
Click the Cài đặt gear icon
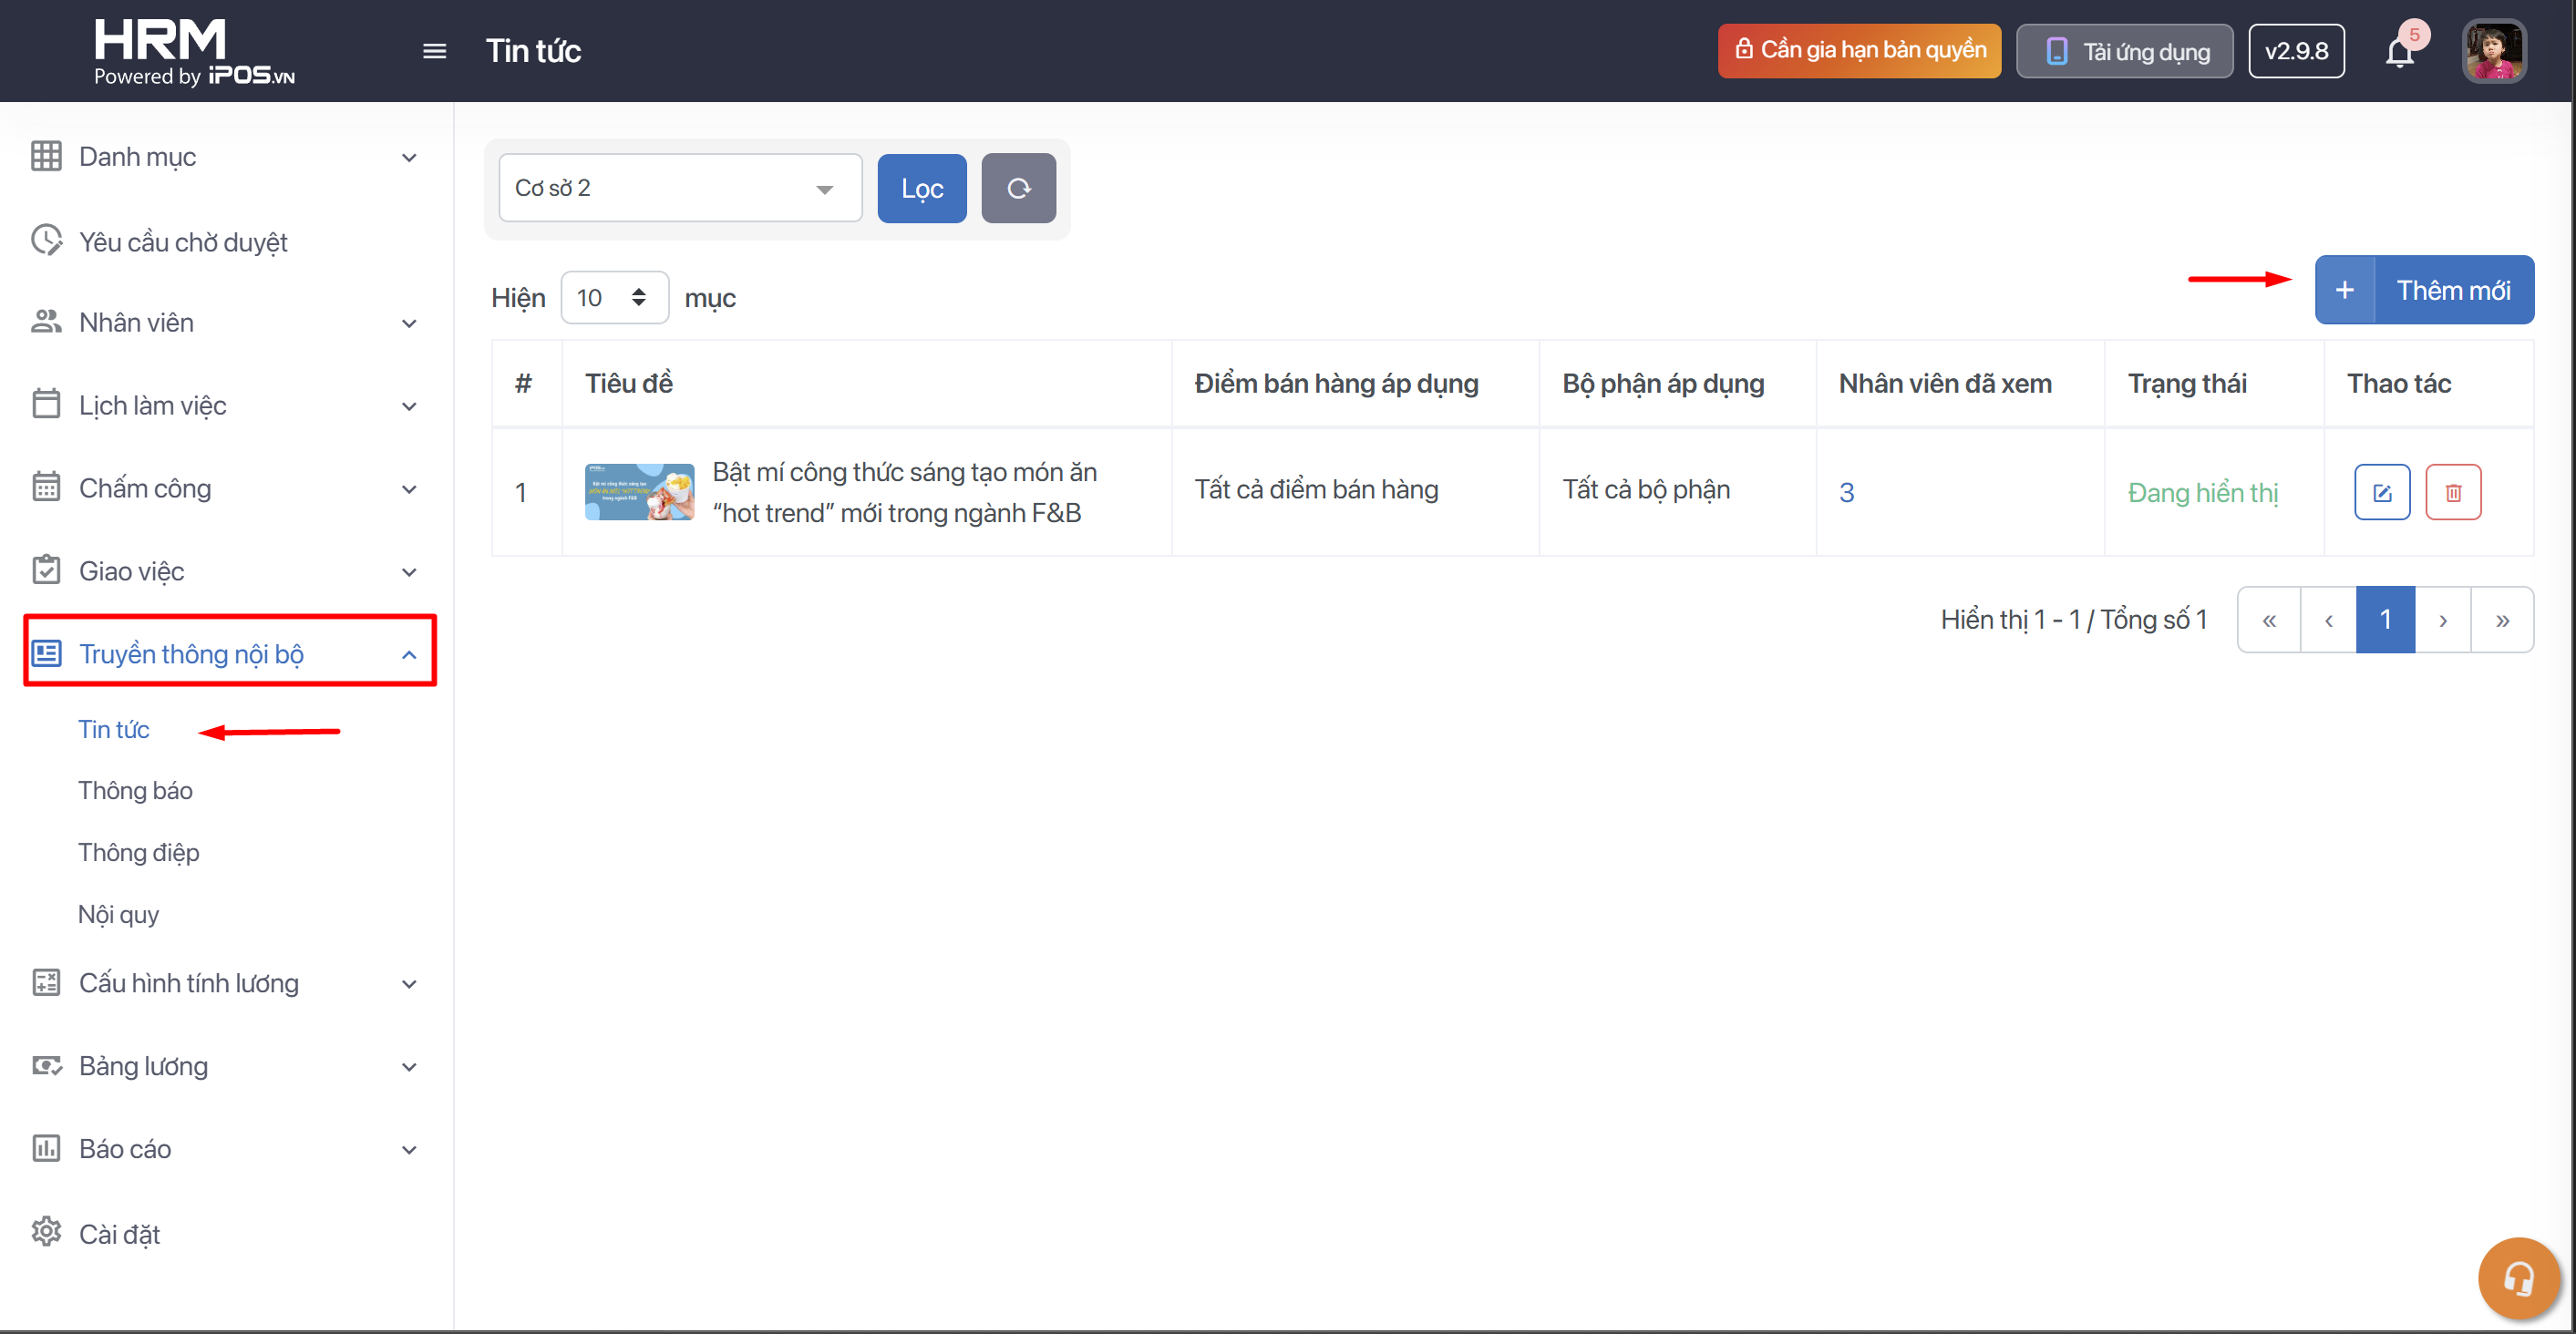pos(46,1232)
